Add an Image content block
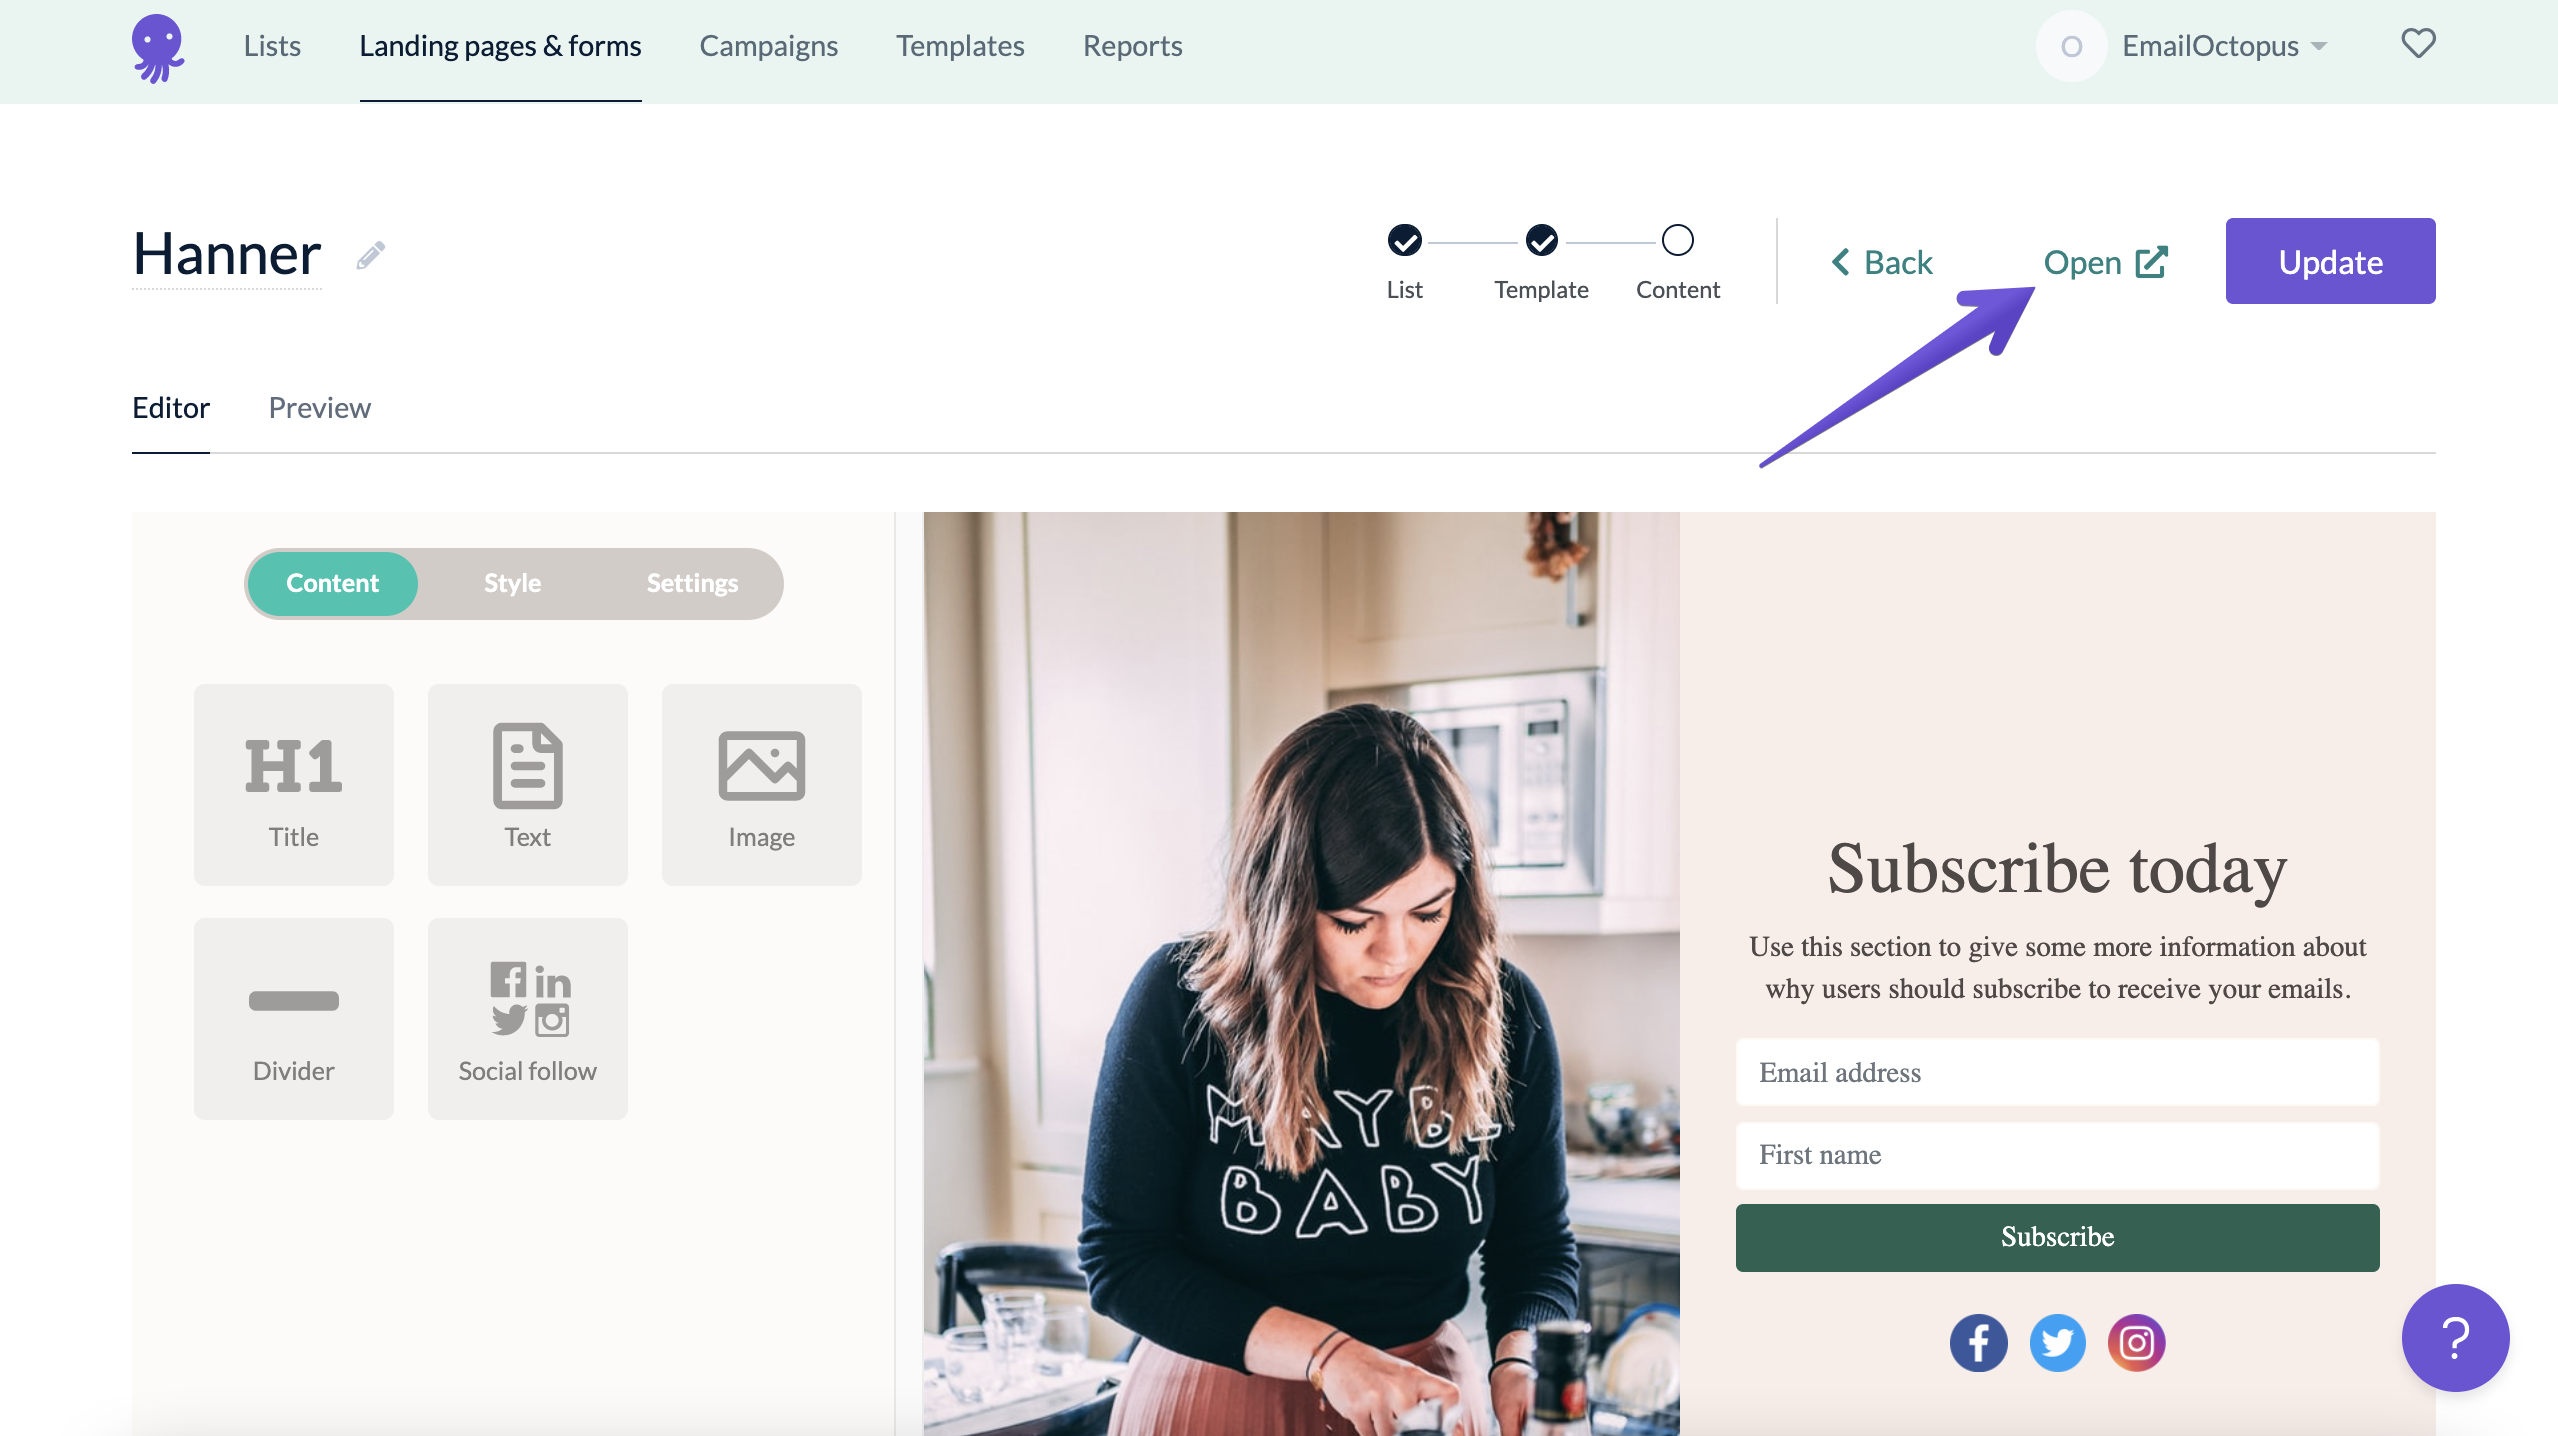 click(x=762, y=785)
